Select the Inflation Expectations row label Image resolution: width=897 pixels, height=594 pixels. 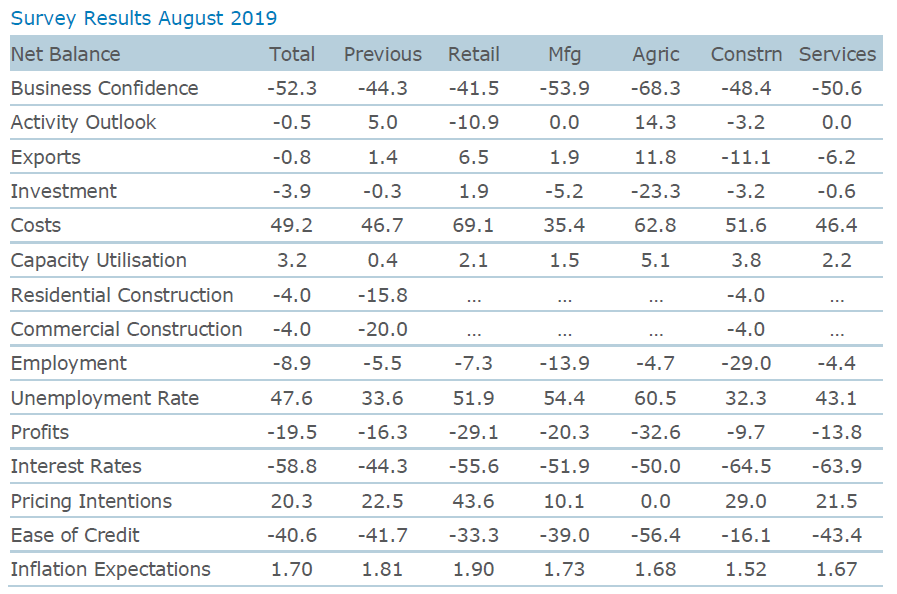point(110,569)
